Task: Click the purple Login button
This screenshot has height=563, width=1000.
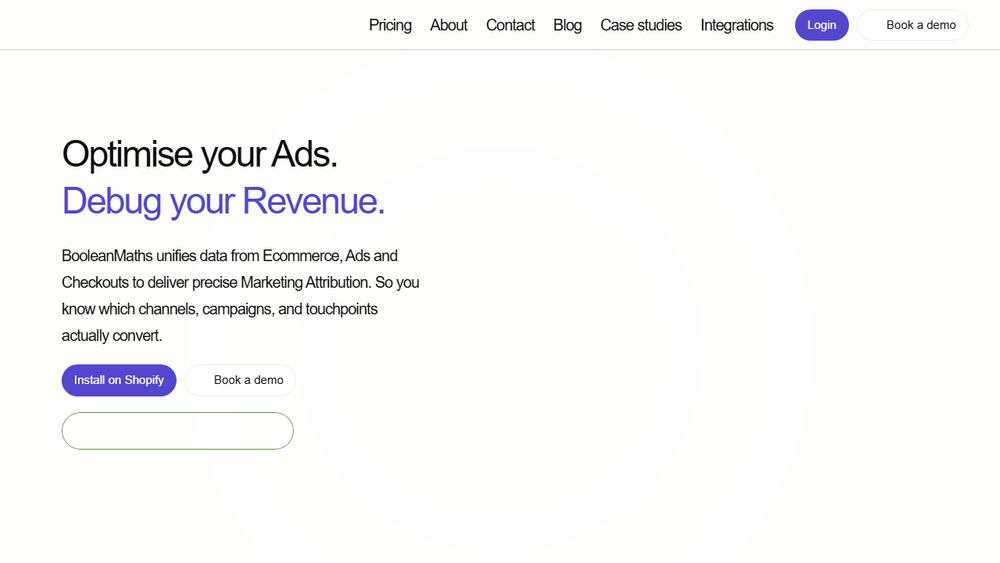Action: click(821, 25)
